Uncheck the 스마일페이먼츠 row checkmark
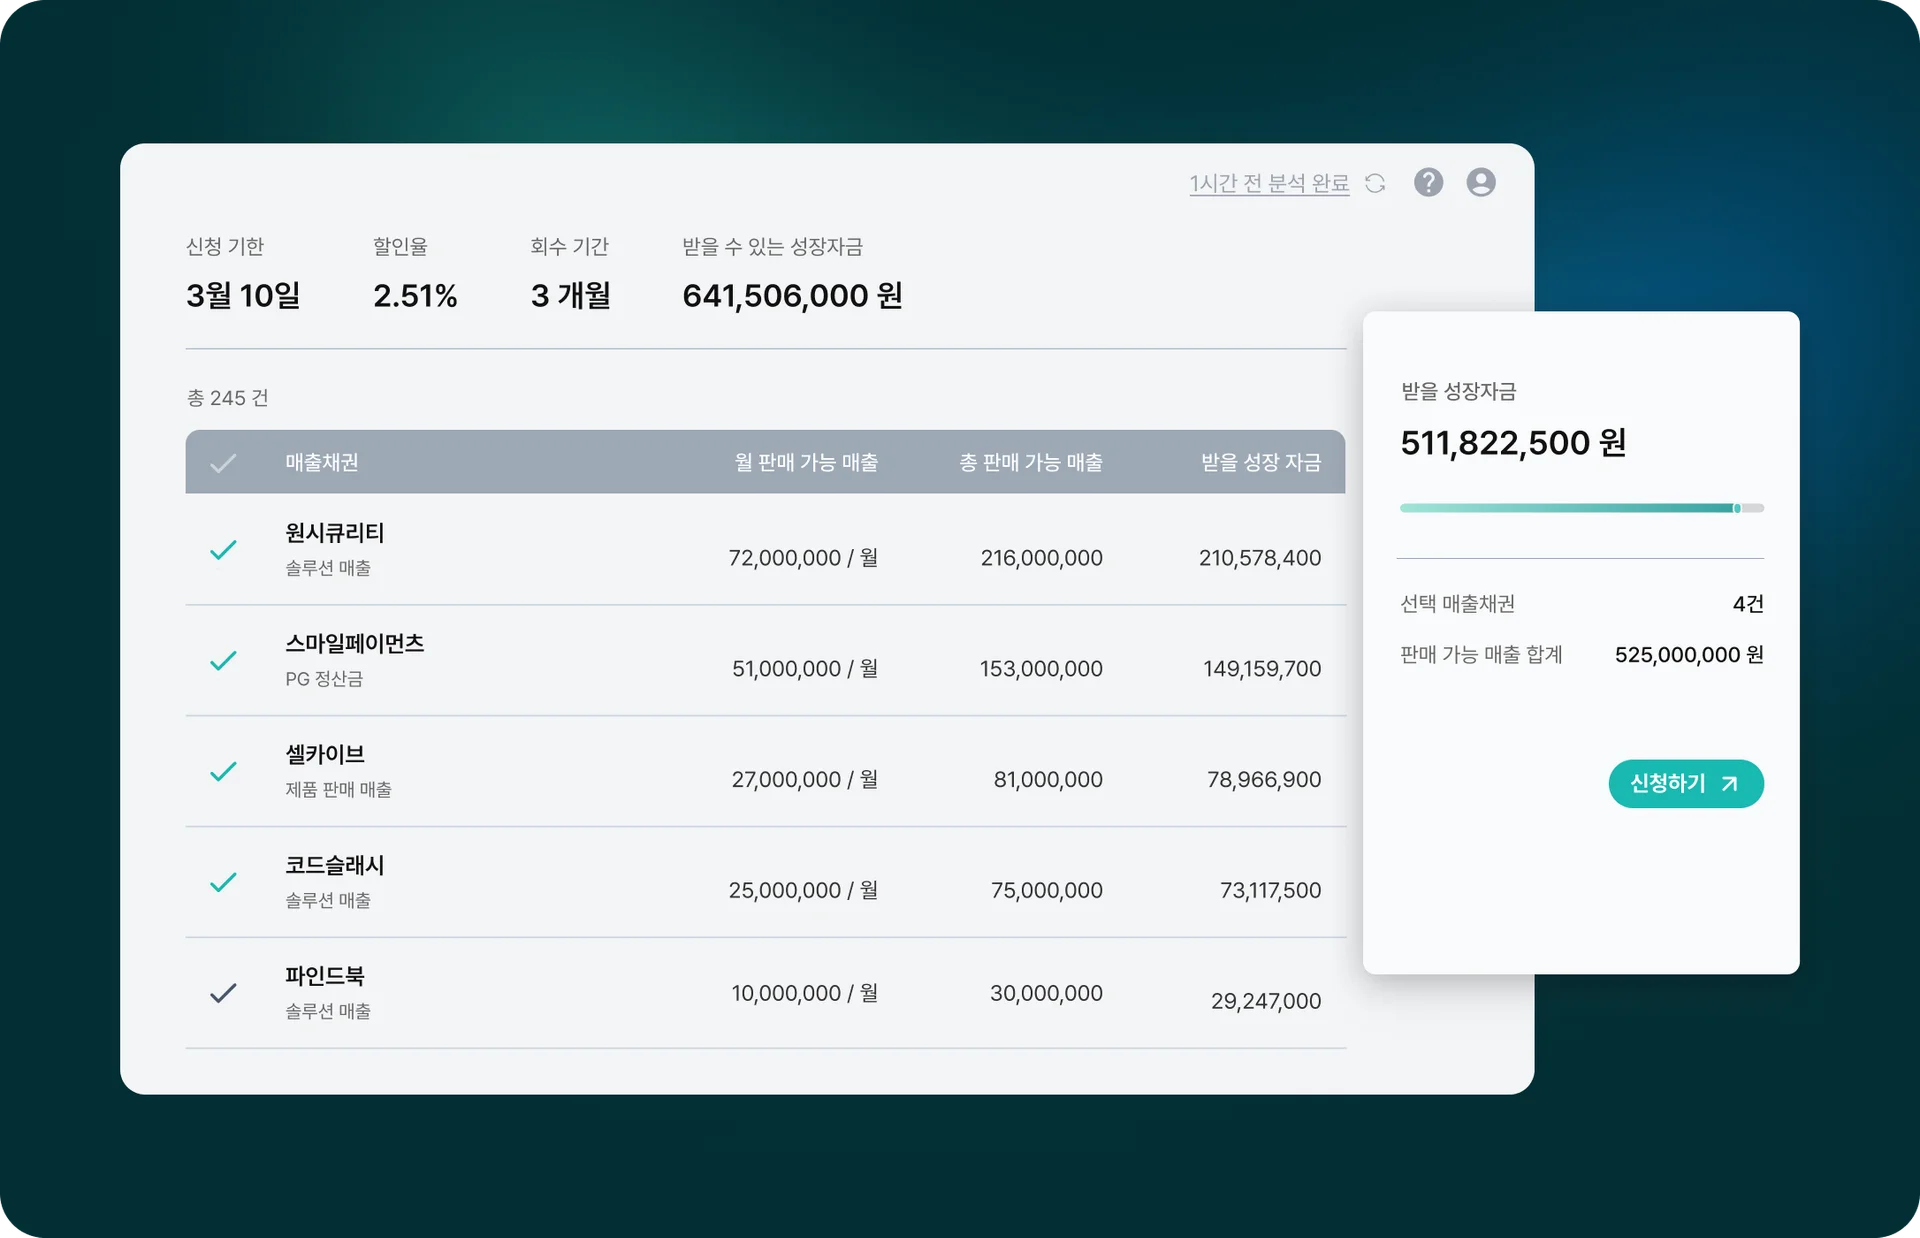Viewport: 1920px width, 1238px height. 223,661
